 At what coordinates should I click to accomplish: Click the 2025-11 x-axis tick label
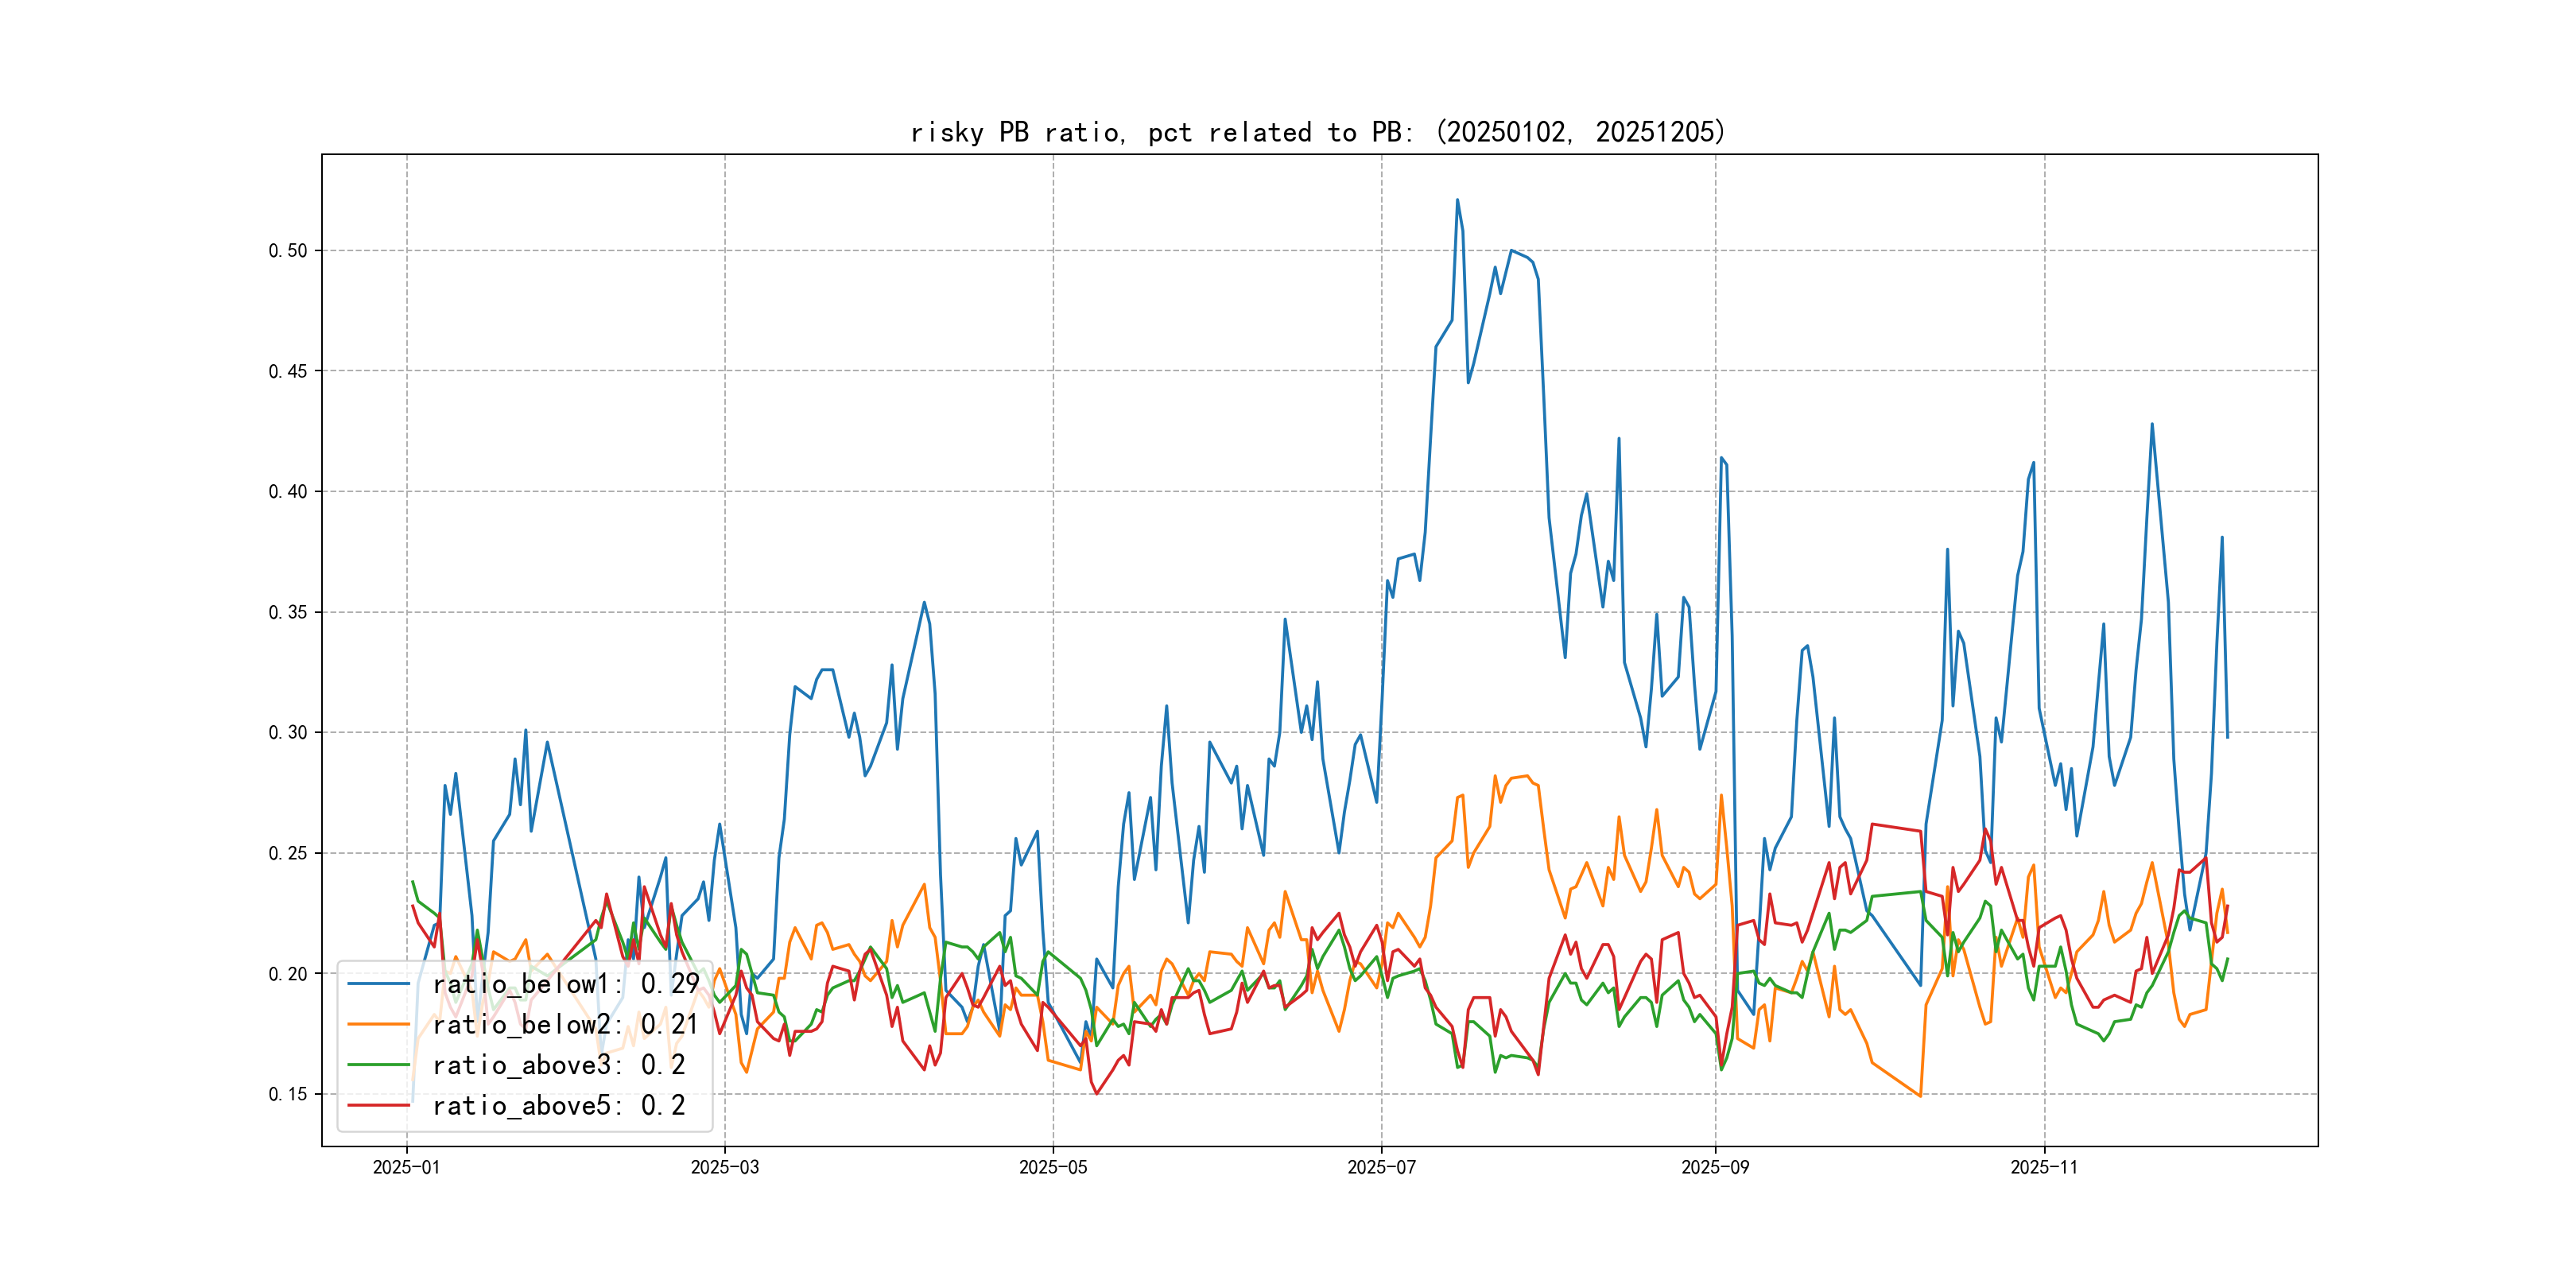tap(2044, 1167)
